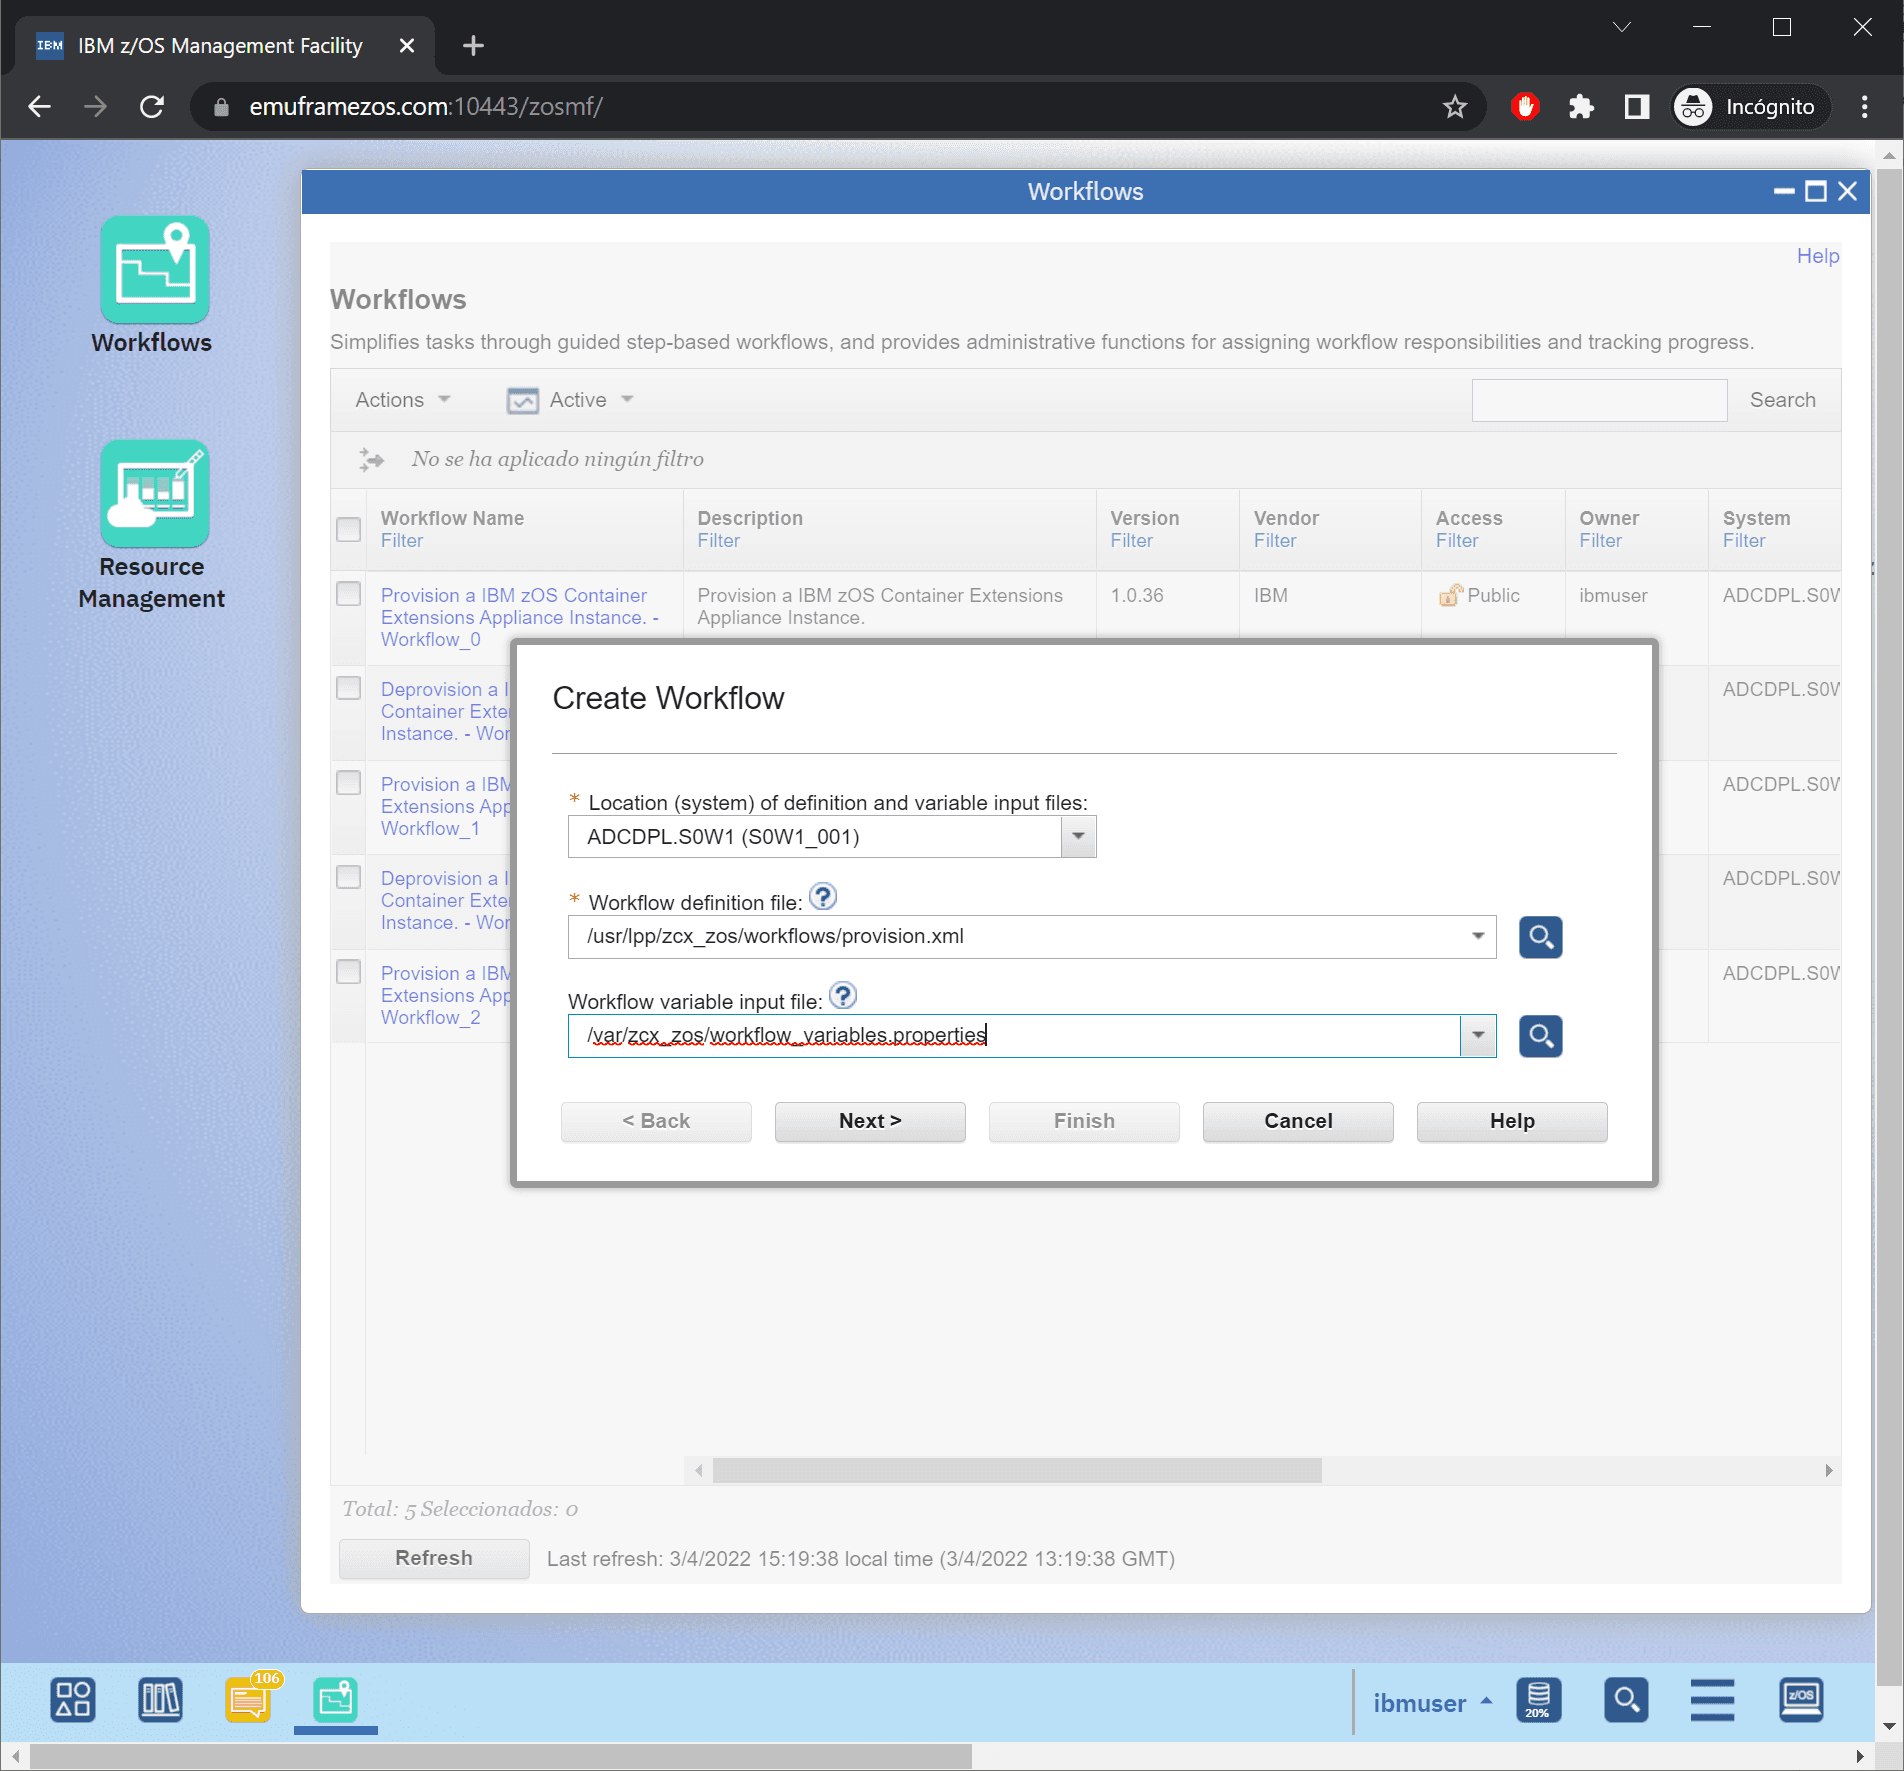
Task: Browse for the workflow variable input file
Action: (x=1540, y=1036)
